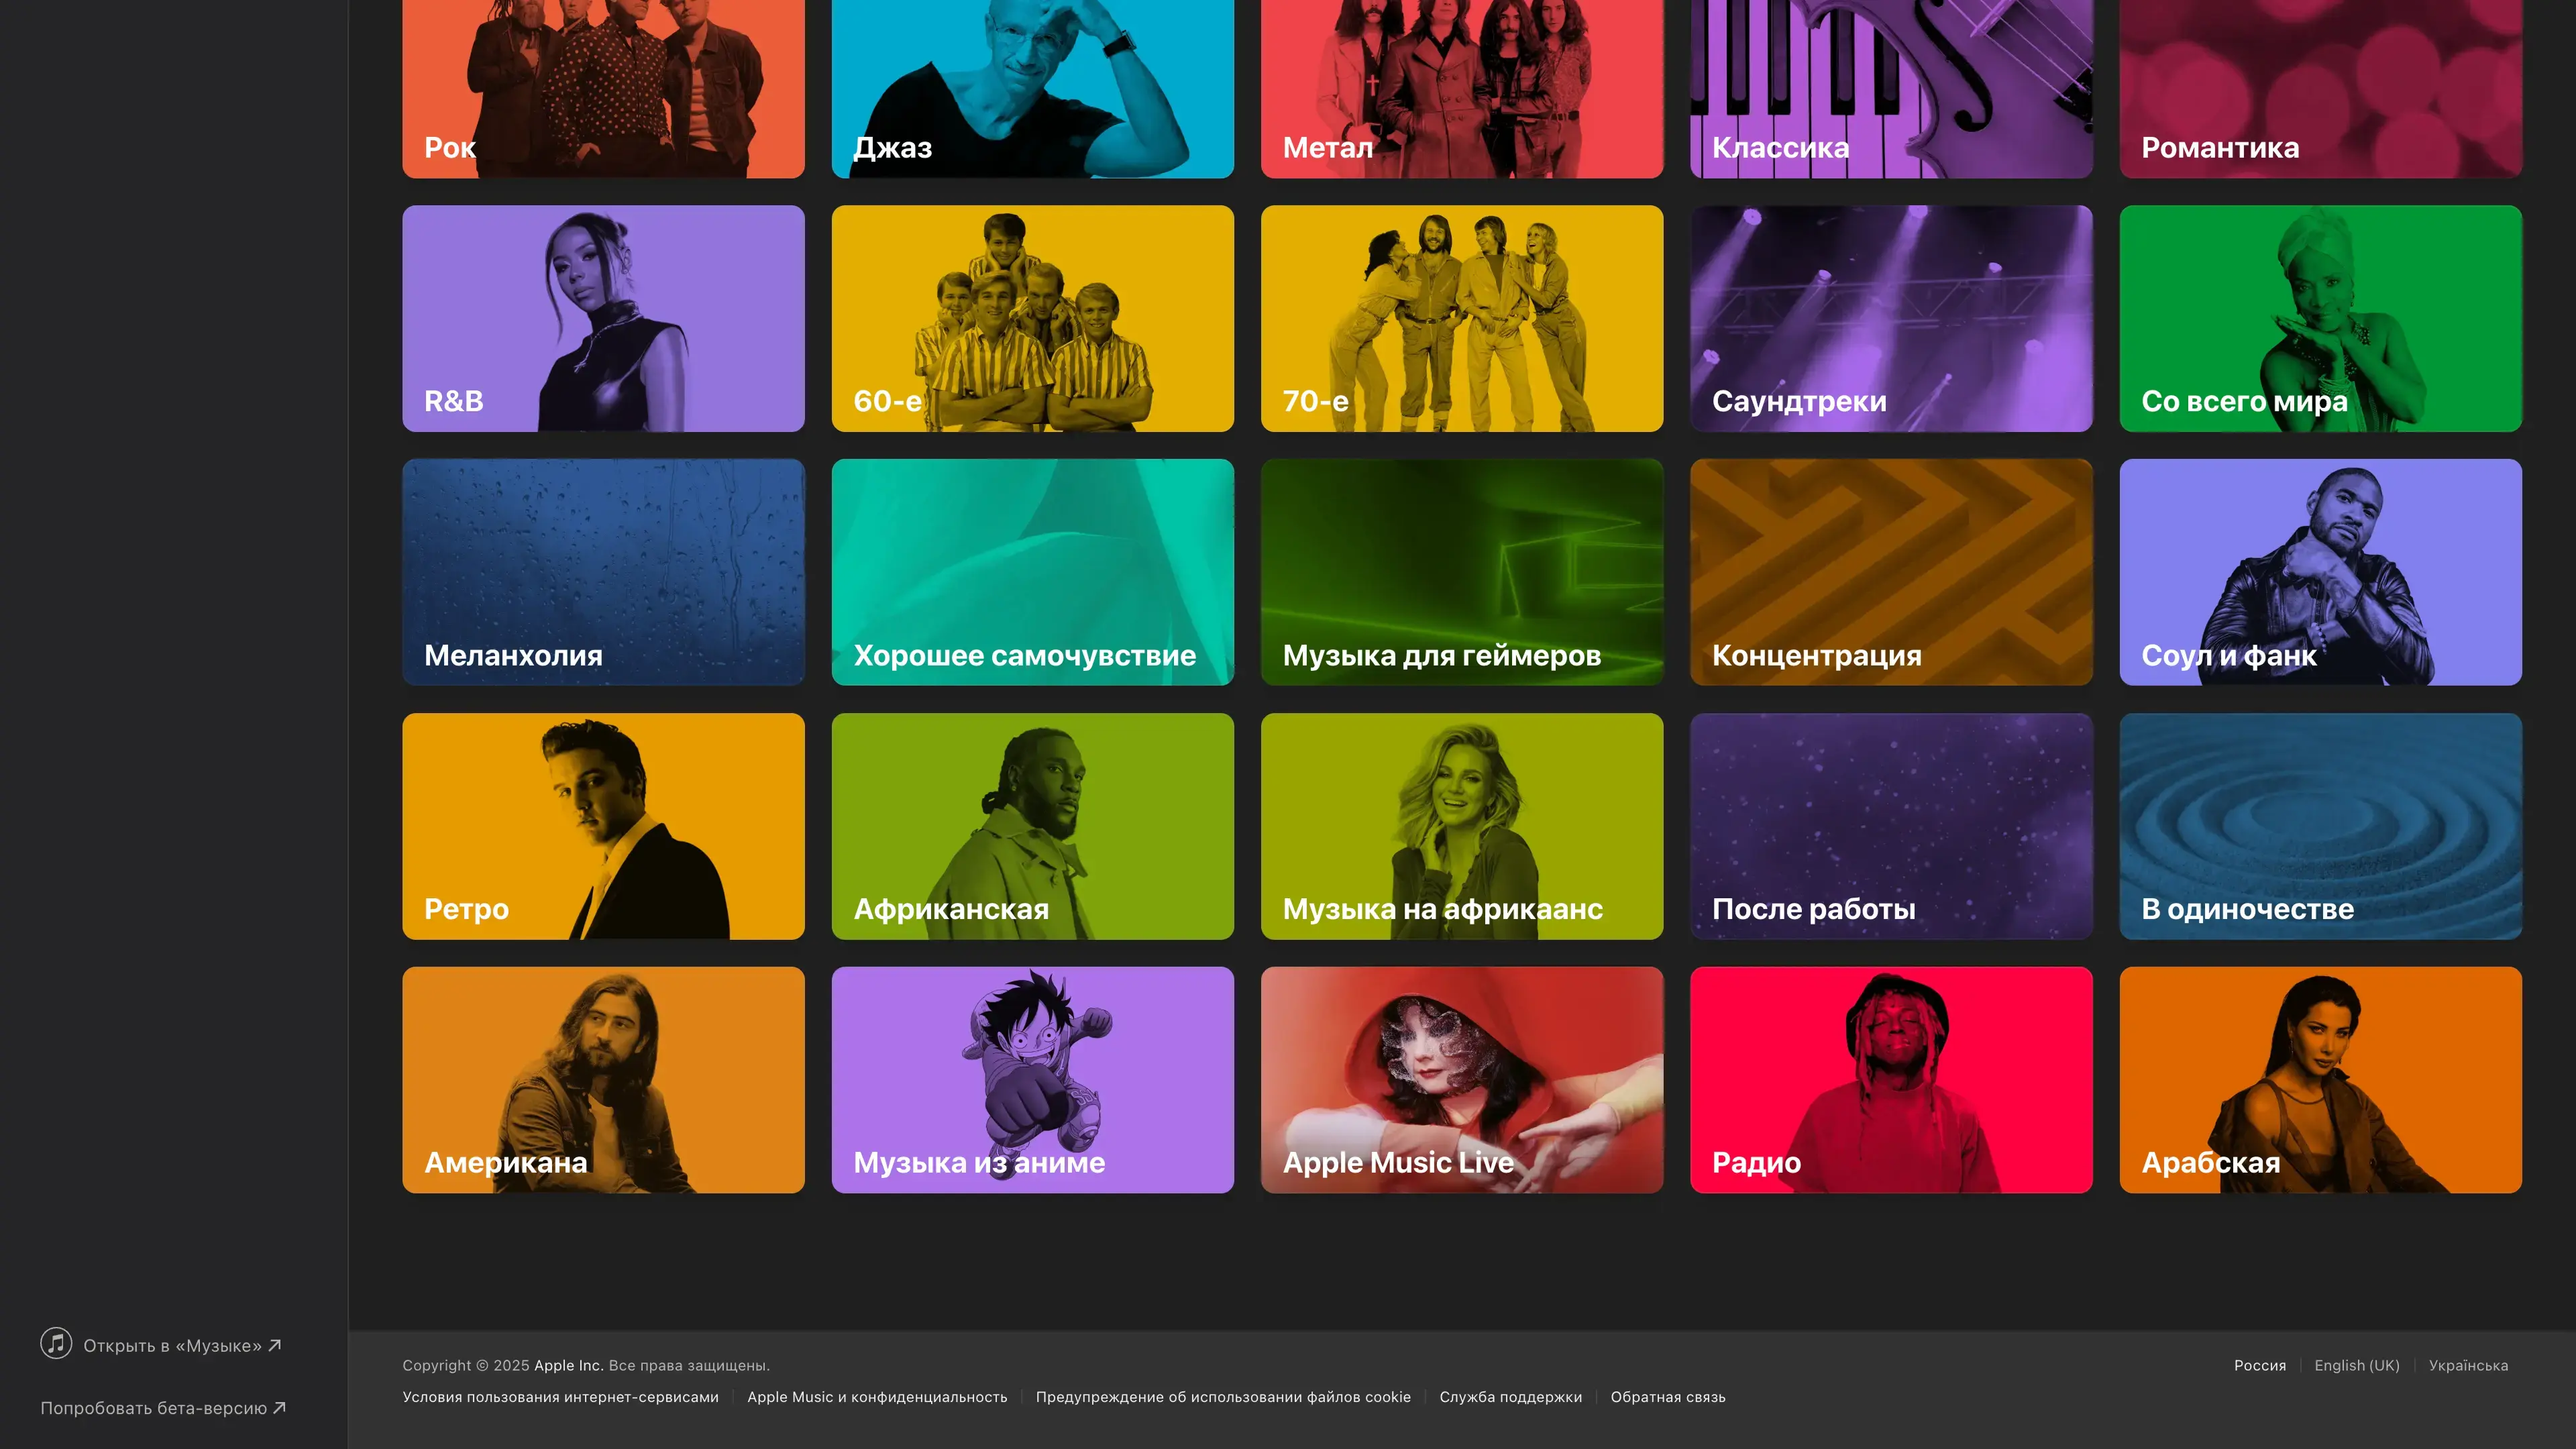Open Служба поддержки footer link

point(1510,1397)
